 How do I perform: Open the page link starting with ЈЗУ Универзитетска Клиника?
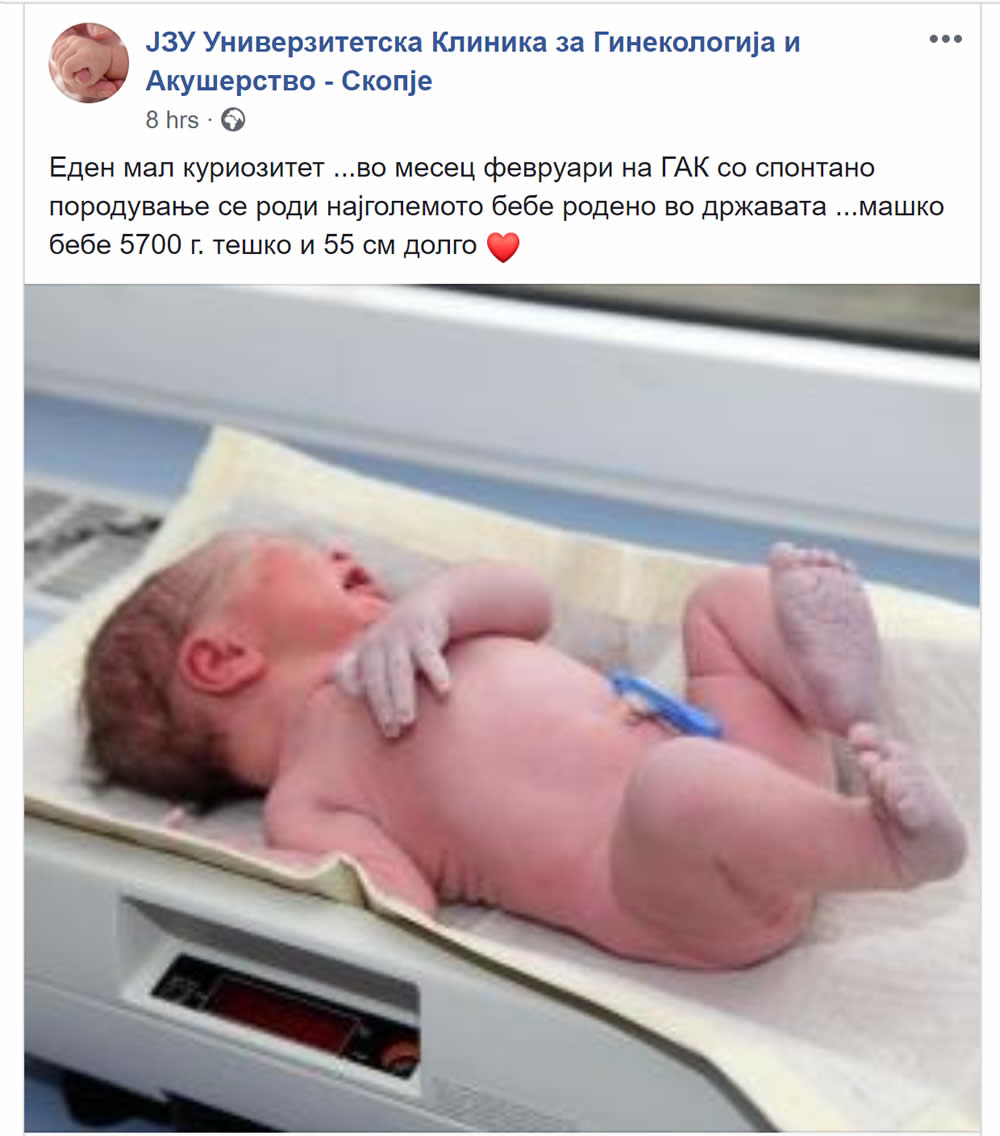[x=472, y=61]
